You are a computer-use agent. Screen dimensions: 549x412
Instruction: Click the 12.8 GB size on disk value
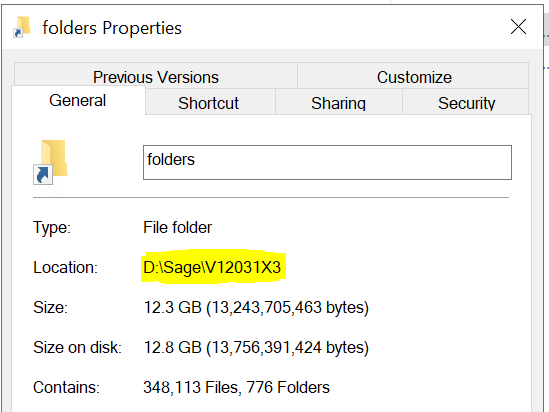pyautogui.click(x=256, y=347)
